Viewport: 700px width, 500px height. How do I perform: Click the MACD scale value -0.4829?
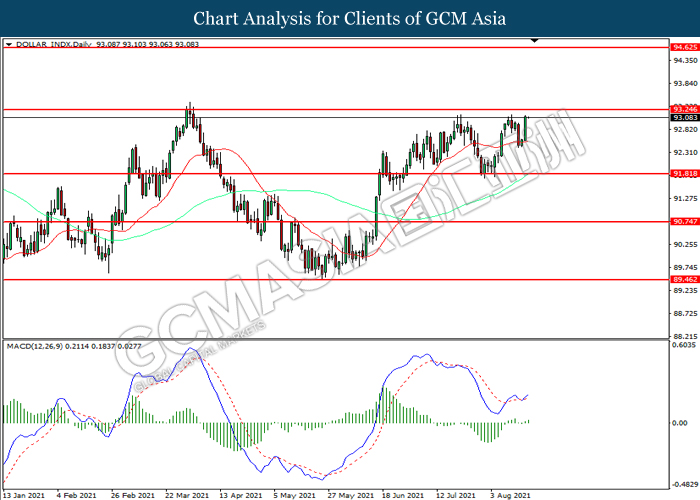(685, 484)
